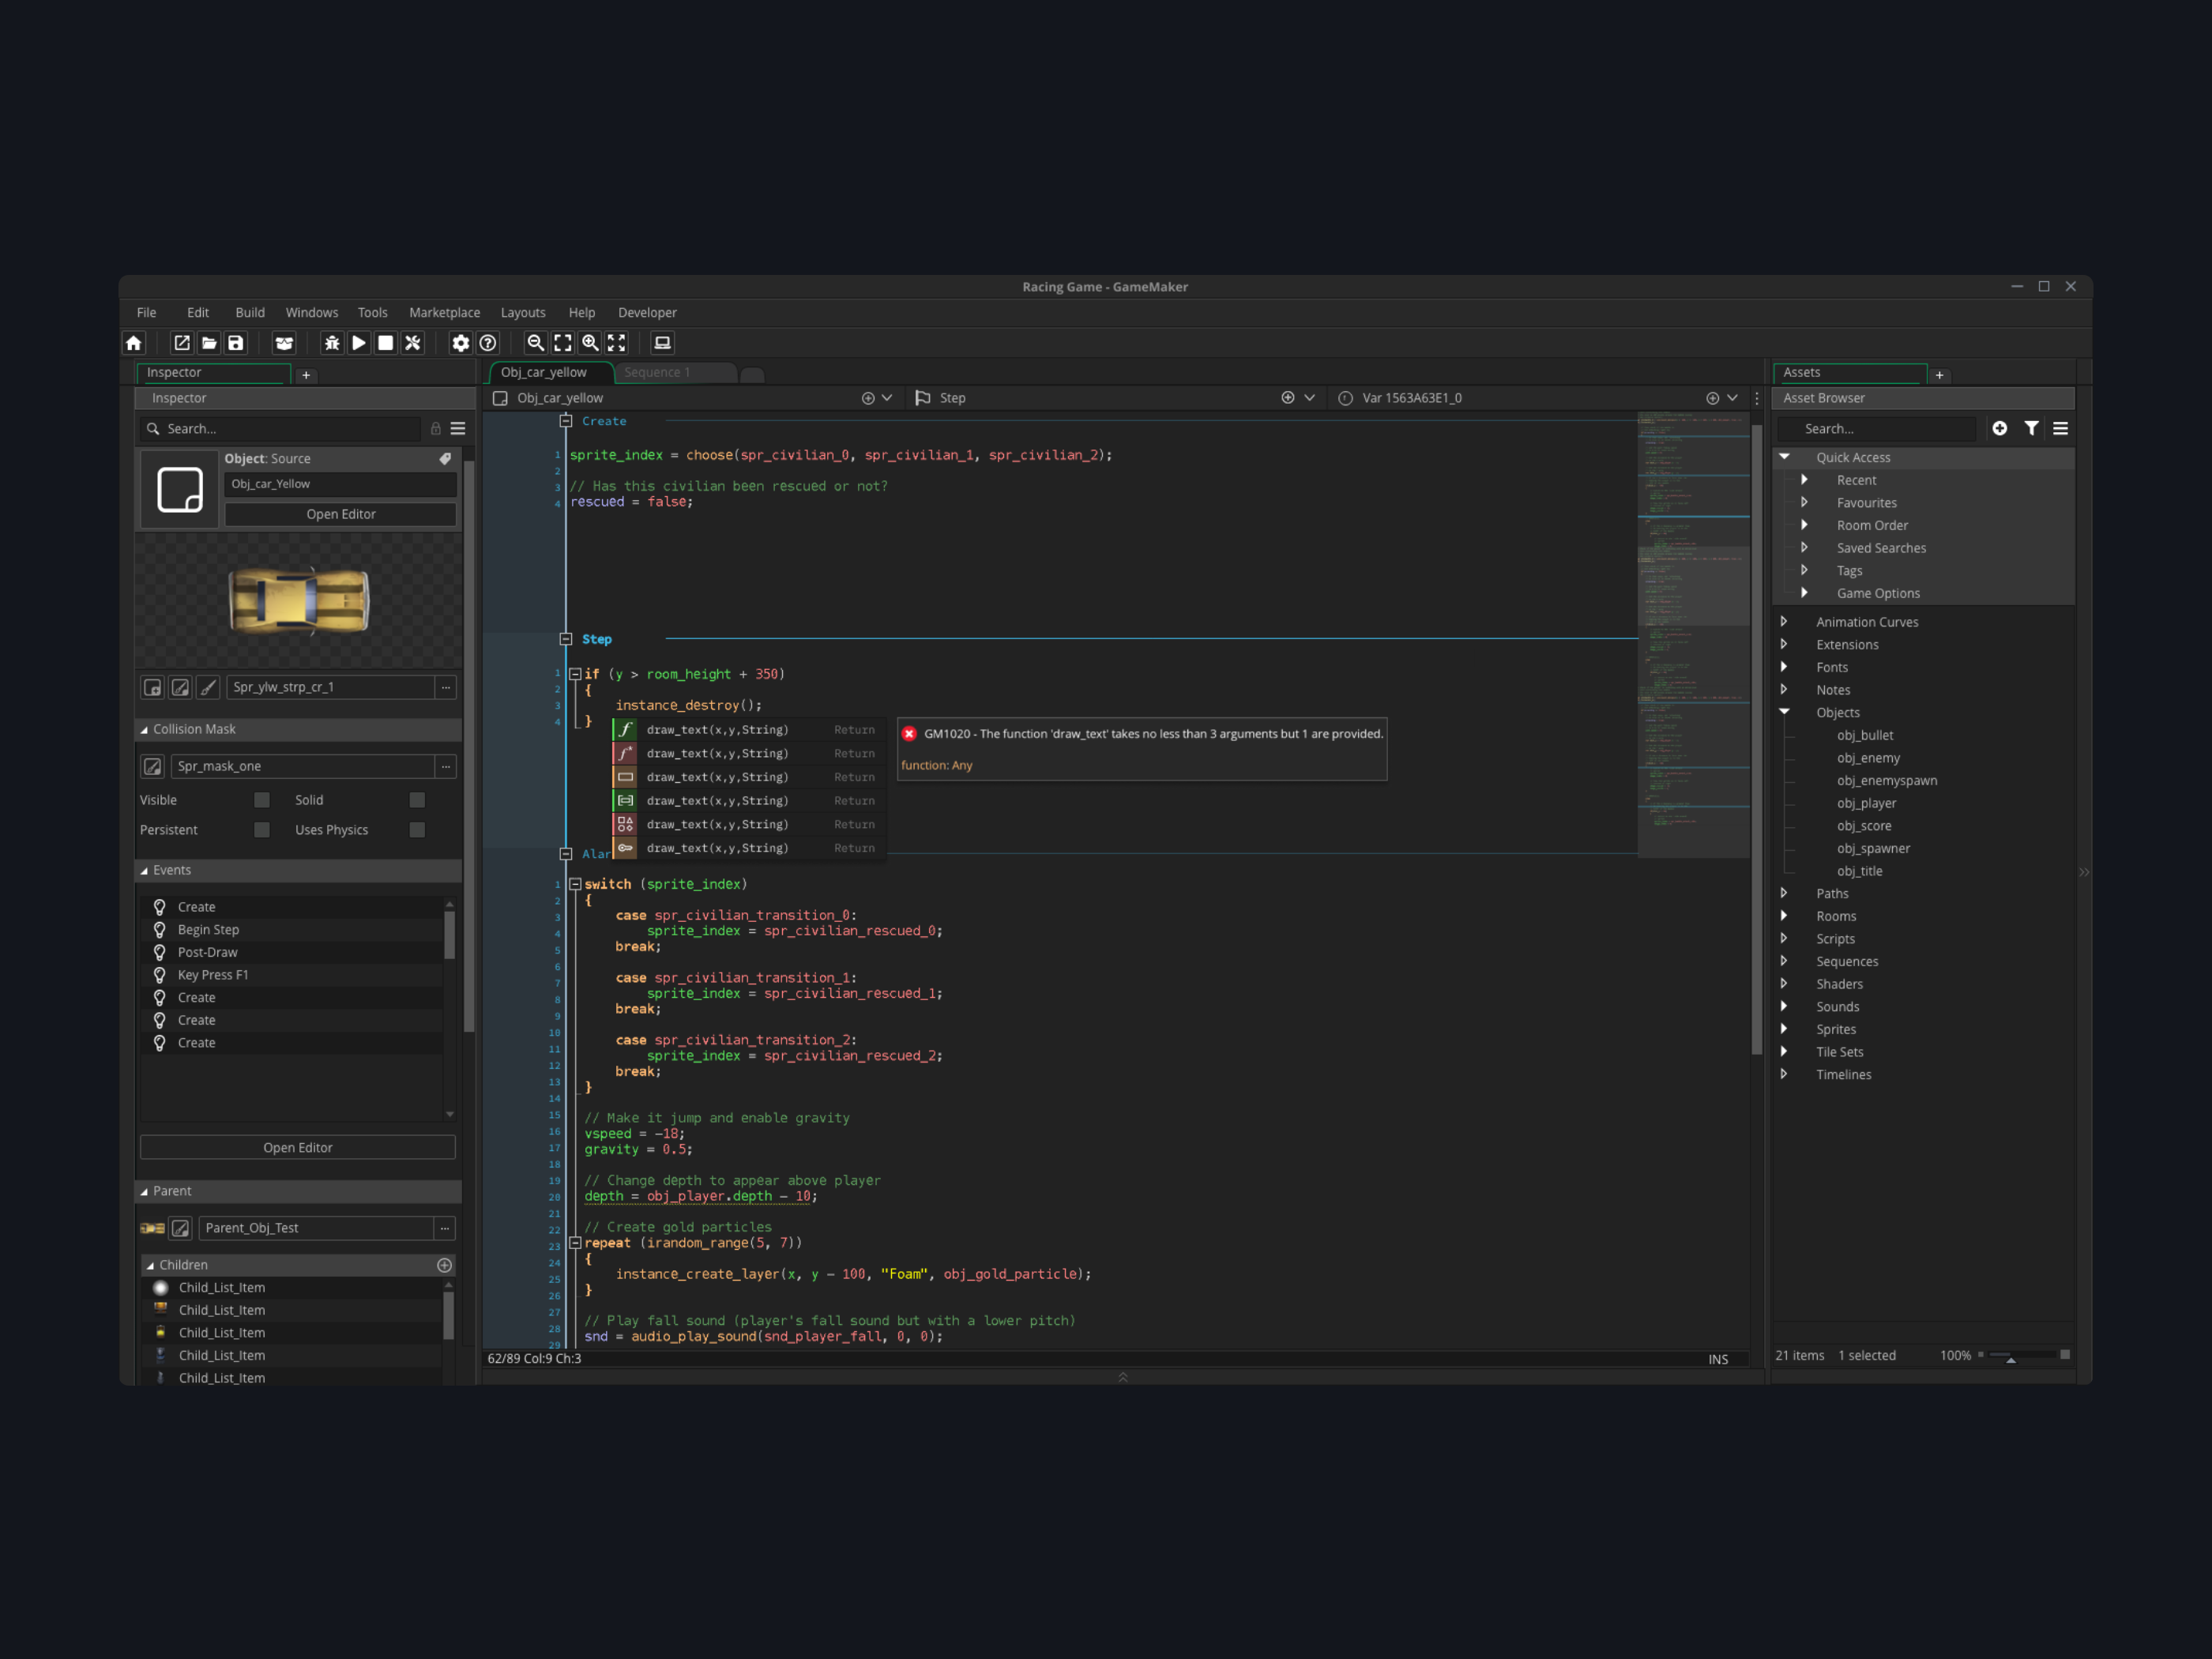Click Open Editor button below Events
This screenshot has width=2212, height=1659.
[x=298, y=1148]
